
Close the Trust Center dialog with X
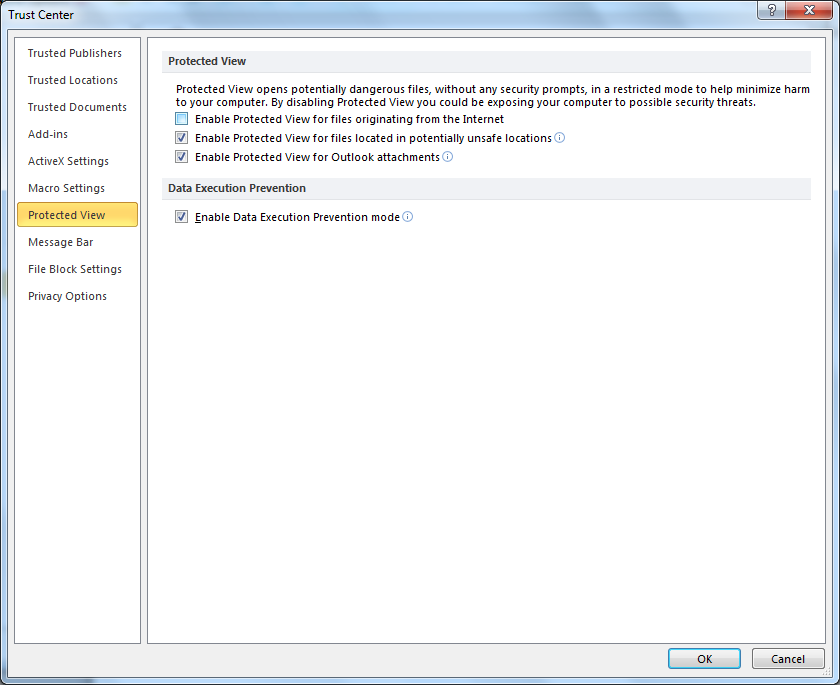pos(809,10)
